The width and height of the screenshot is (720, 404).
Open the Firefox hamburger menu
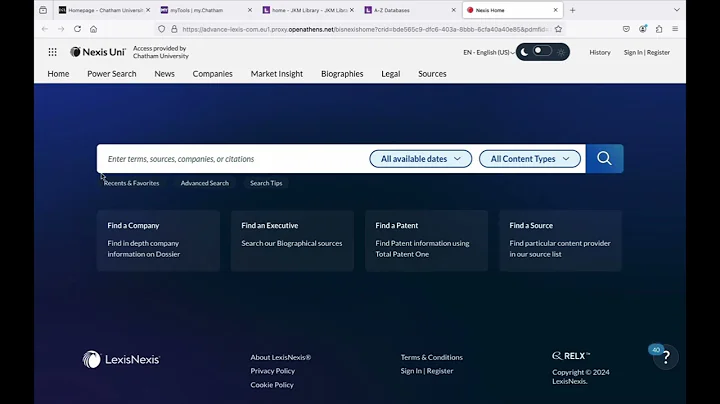[675, 29]
